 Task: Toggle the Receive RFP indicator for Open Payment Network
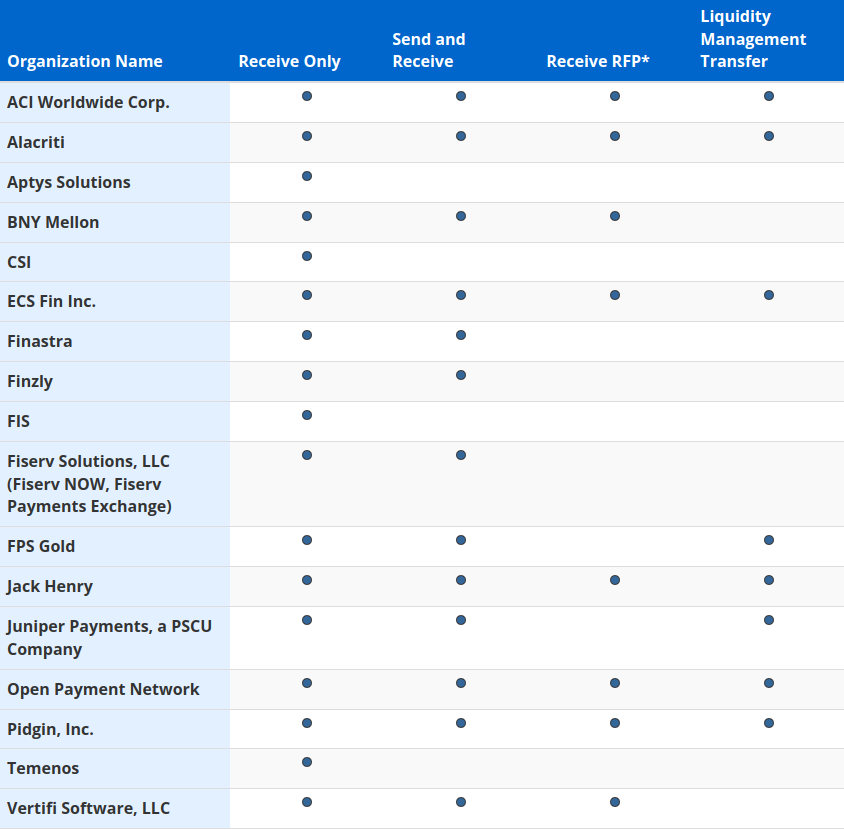click(x=615, y=683)
